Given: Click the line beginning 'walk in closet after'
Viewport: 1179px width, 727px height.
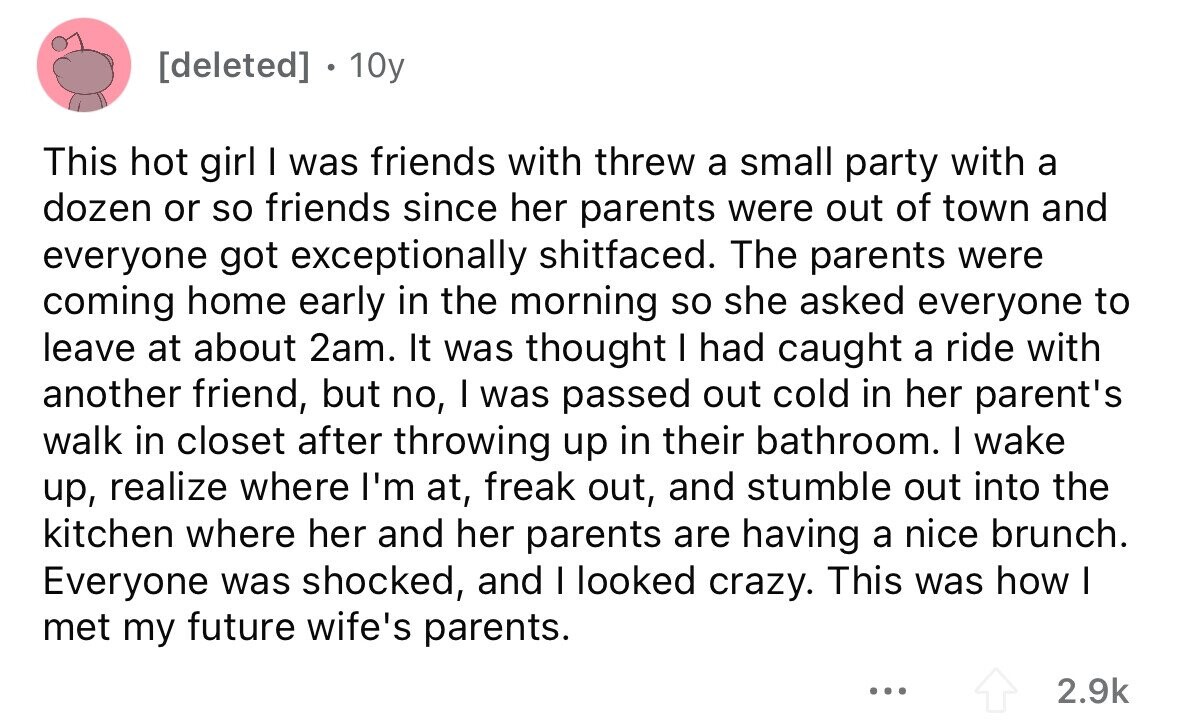Looking at the screenshot, I should coord(554,441).
